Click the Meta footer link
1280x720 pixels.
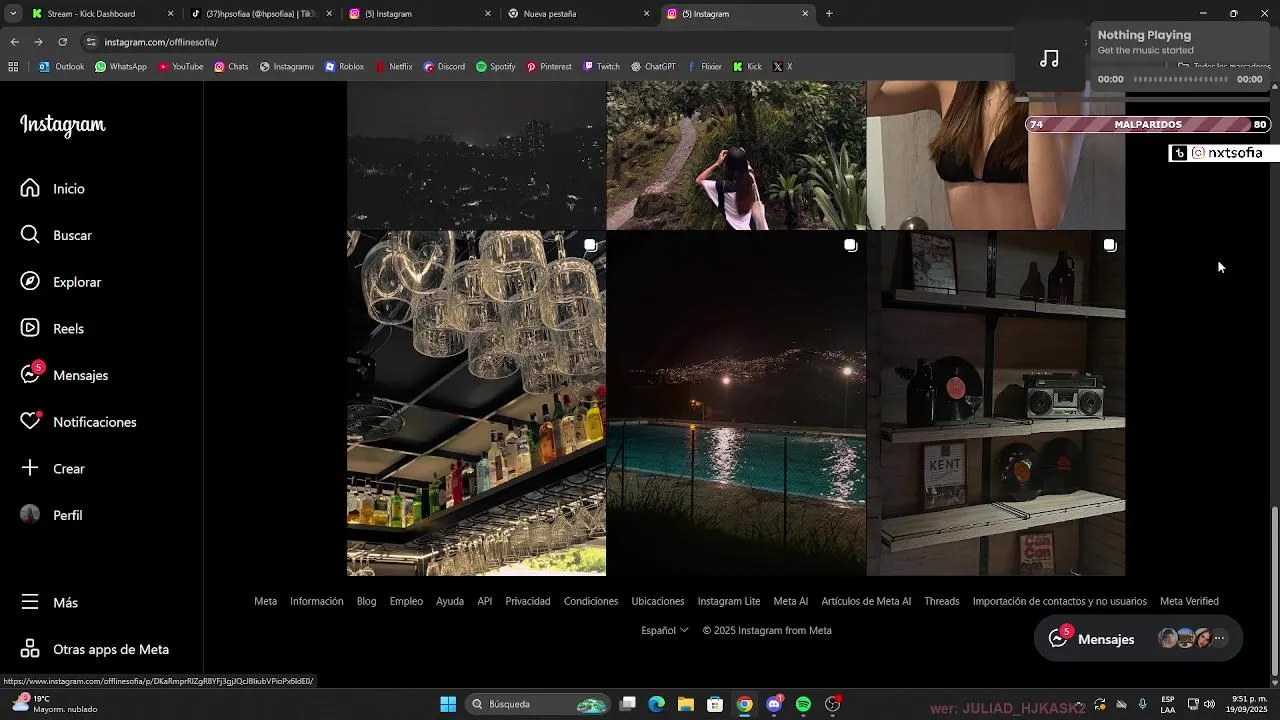pyautogui.click(x=265, y=601)
